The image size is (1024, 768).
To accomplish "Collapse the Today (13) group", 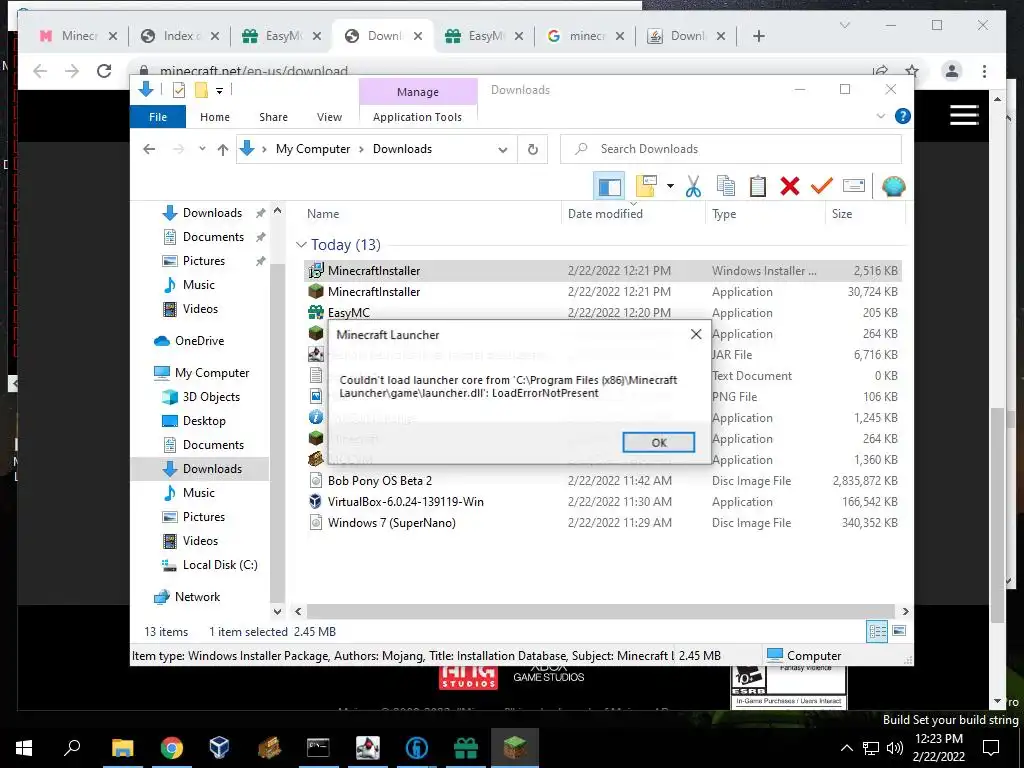I will point(301,244).
